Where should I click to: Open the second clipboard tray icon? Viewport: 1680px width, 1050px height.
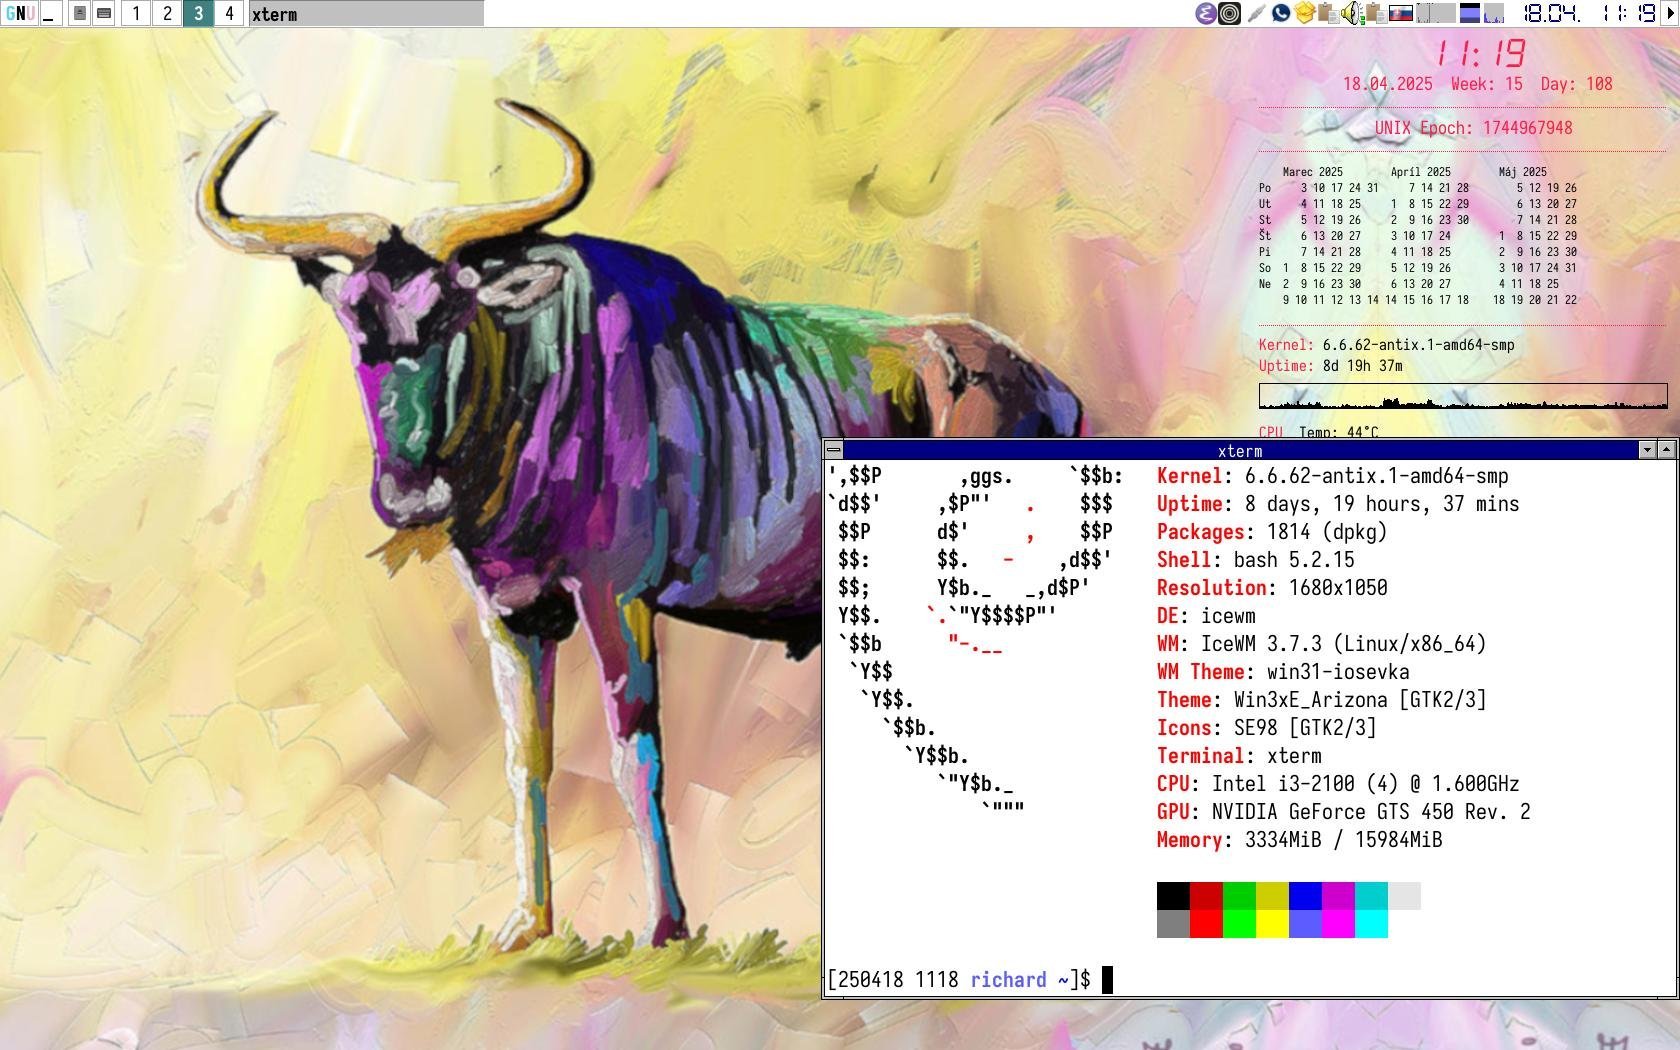(x=1376, y=13)
